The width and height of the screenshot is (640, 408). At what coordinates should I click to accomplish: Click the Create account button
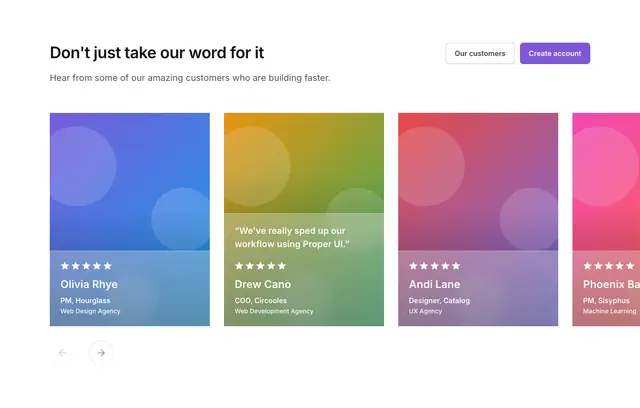555,53
